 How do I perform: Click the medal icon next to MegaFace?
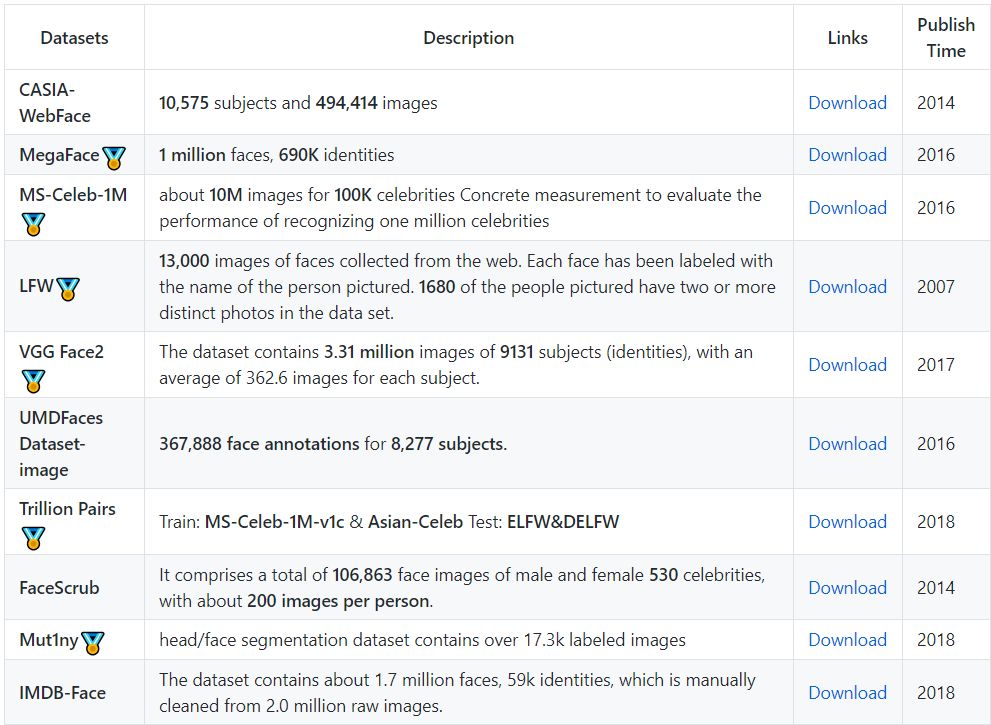pyautogui.click(x=114, y=157)
